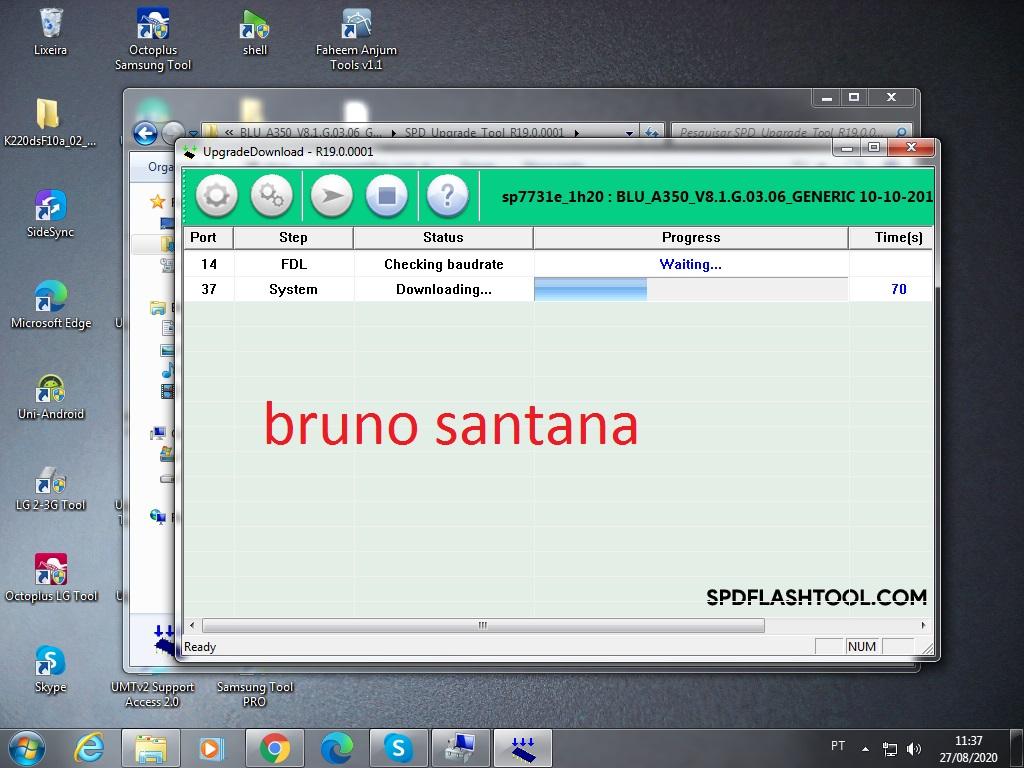Click the BLU_A350 breadcrumb in Explorer address bar
This screenshot has width=1024, height=768.
[311, 133]
